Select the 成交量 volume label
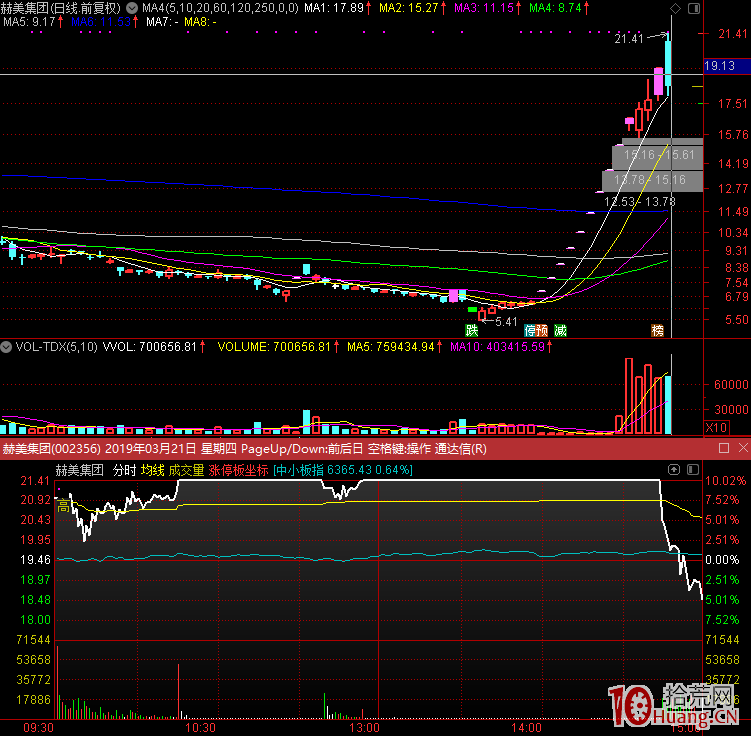Image resolution: width=751 pixels, height=736 pixels. [186, 470]
